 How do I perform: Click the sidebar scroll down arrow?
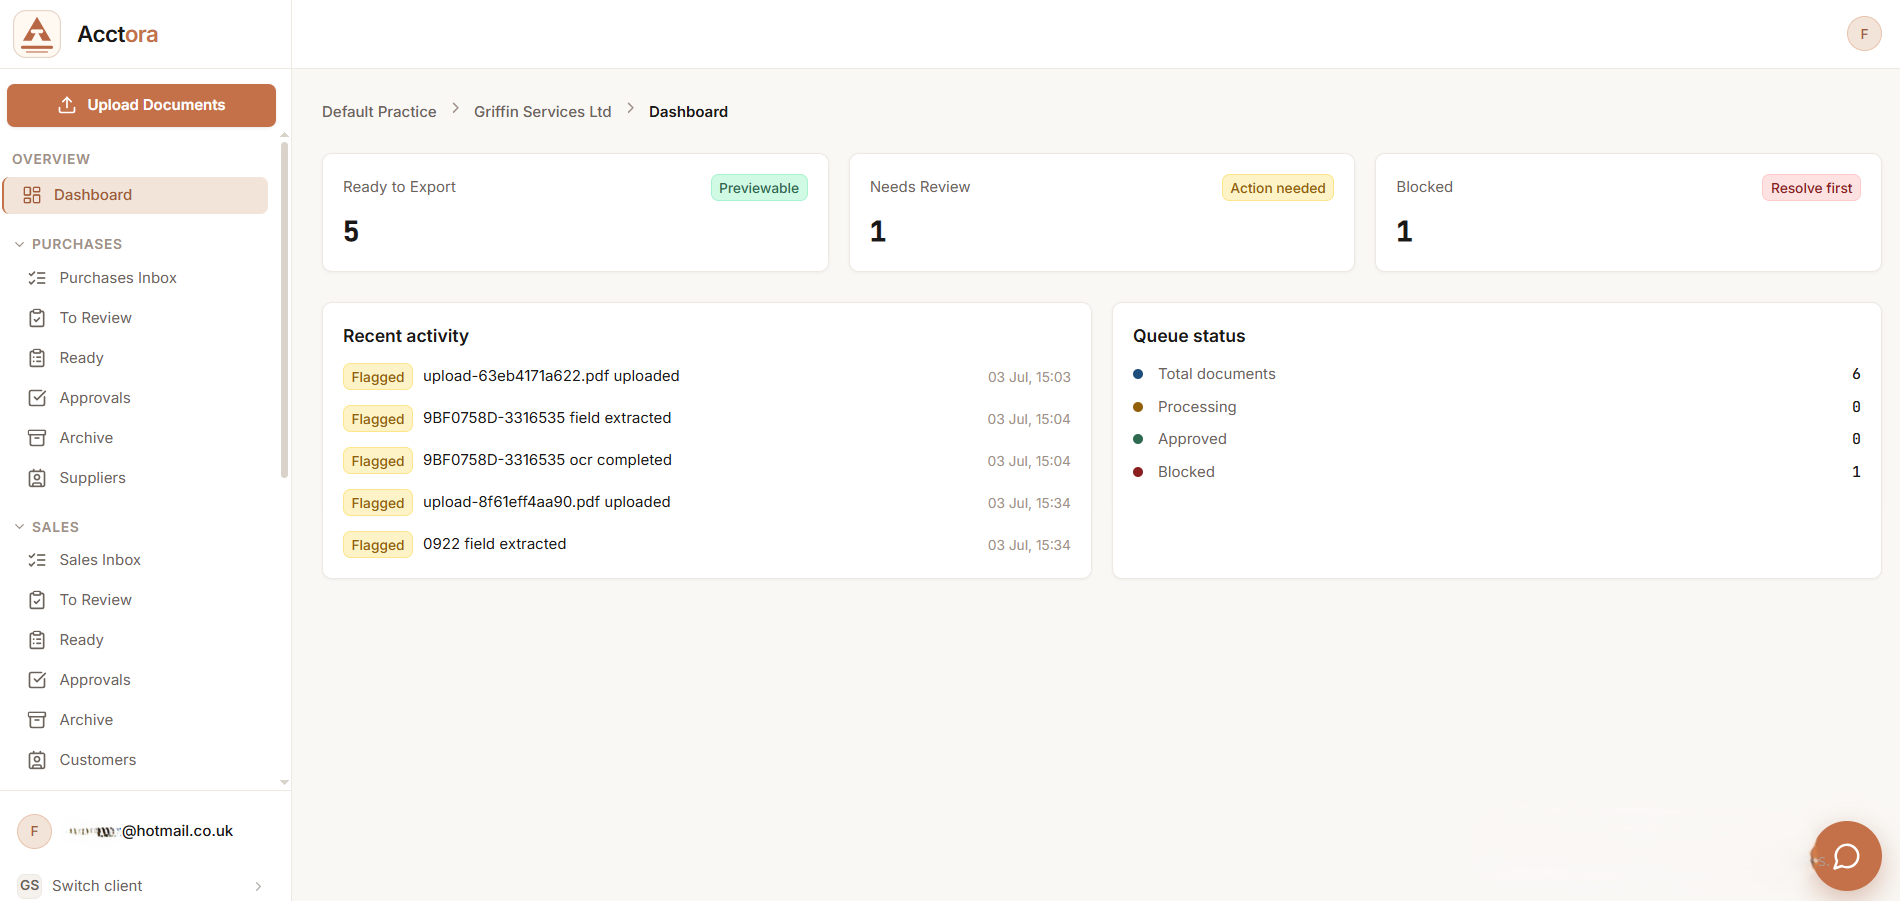click(x=284, y=783)
